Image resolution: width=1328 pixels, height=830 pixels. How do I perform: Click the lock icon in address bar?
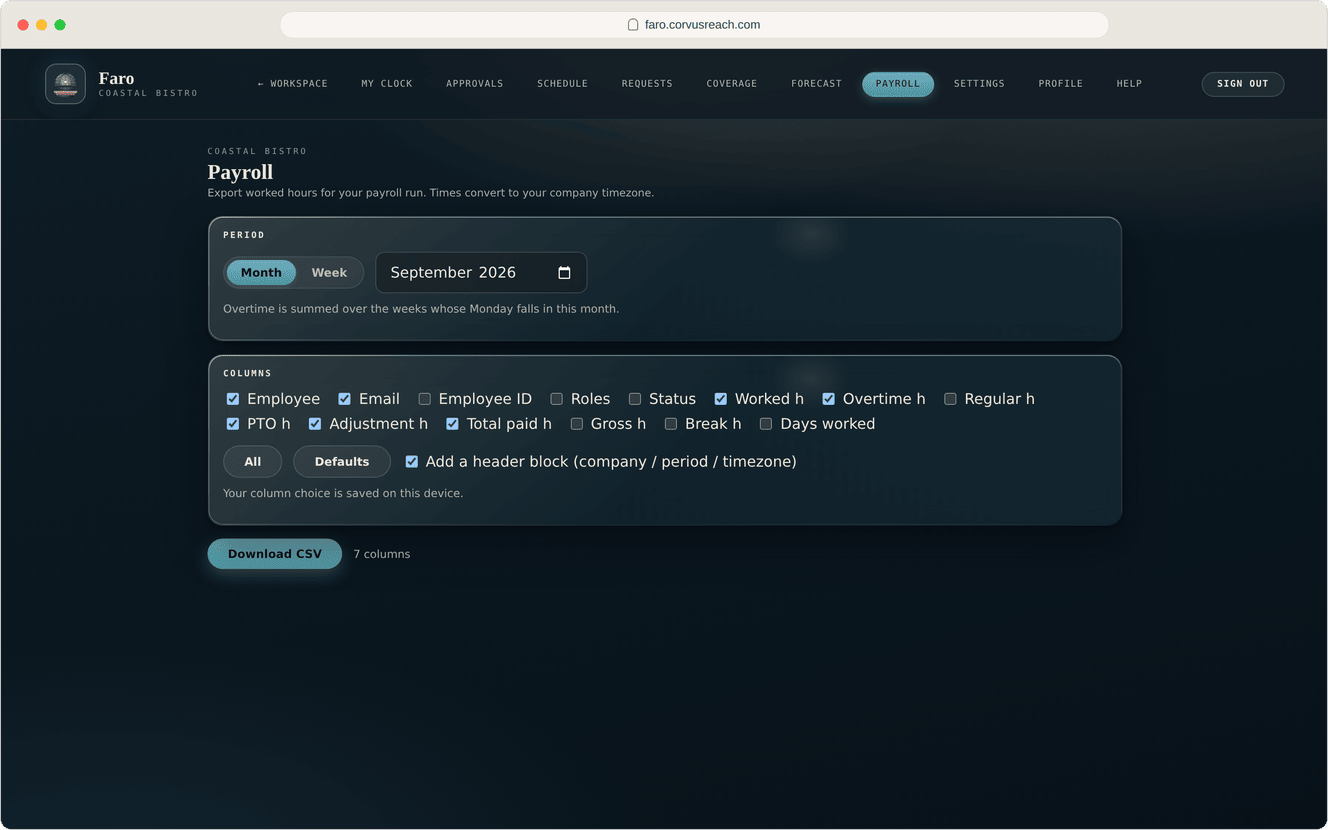[633, 25]
